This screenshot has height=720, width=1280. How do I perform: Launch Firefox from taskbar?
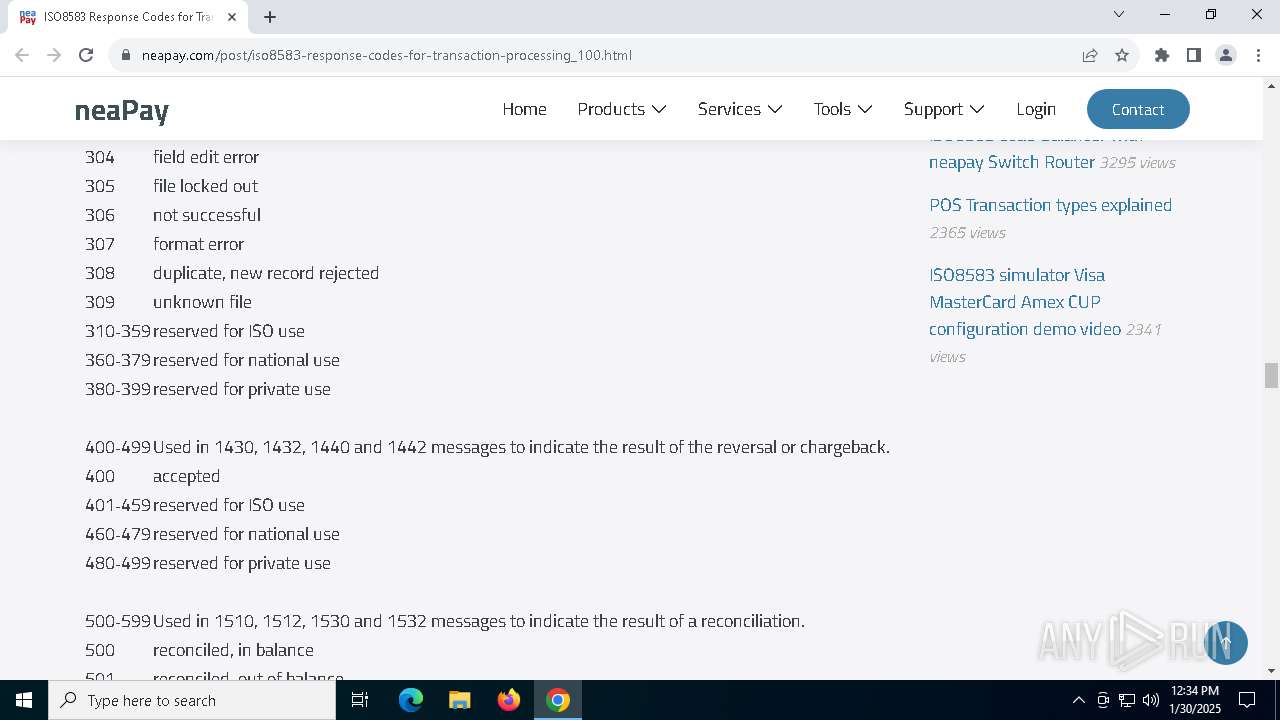point(509,700)
